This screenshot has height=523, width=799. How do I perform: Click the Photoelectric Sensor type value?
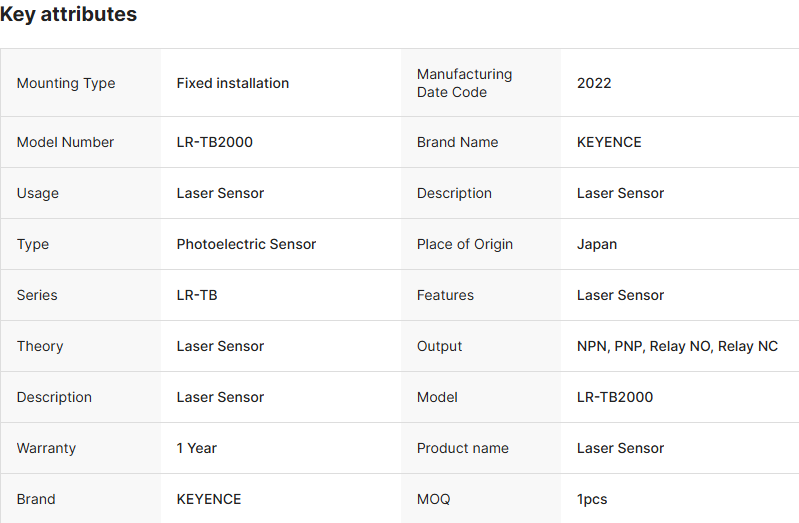tap(246, 244)
